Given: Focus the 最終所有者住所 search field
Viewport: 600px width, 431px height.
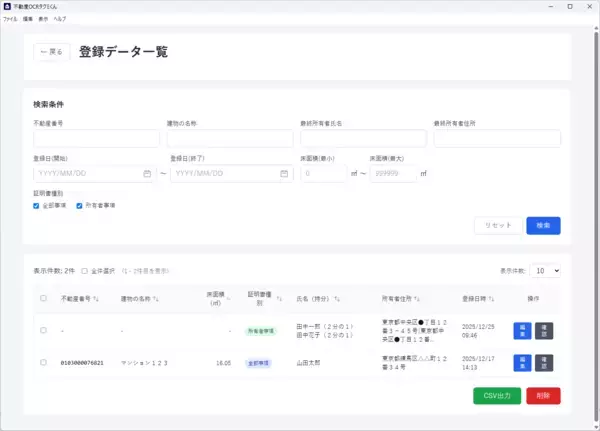Looking at the screenshot, I should [x=497, y=138].
